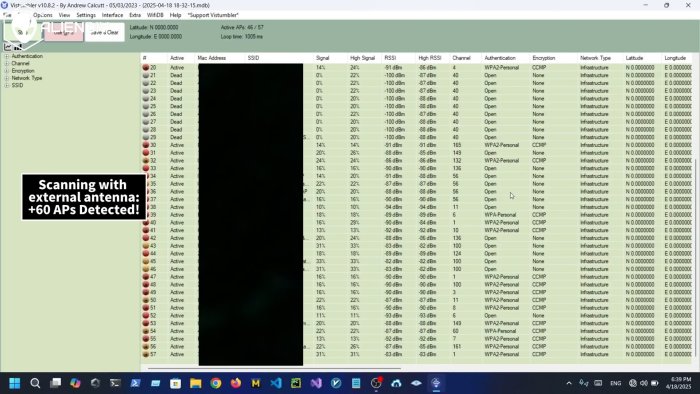Click the status orb of AP 50

[146, 300]
